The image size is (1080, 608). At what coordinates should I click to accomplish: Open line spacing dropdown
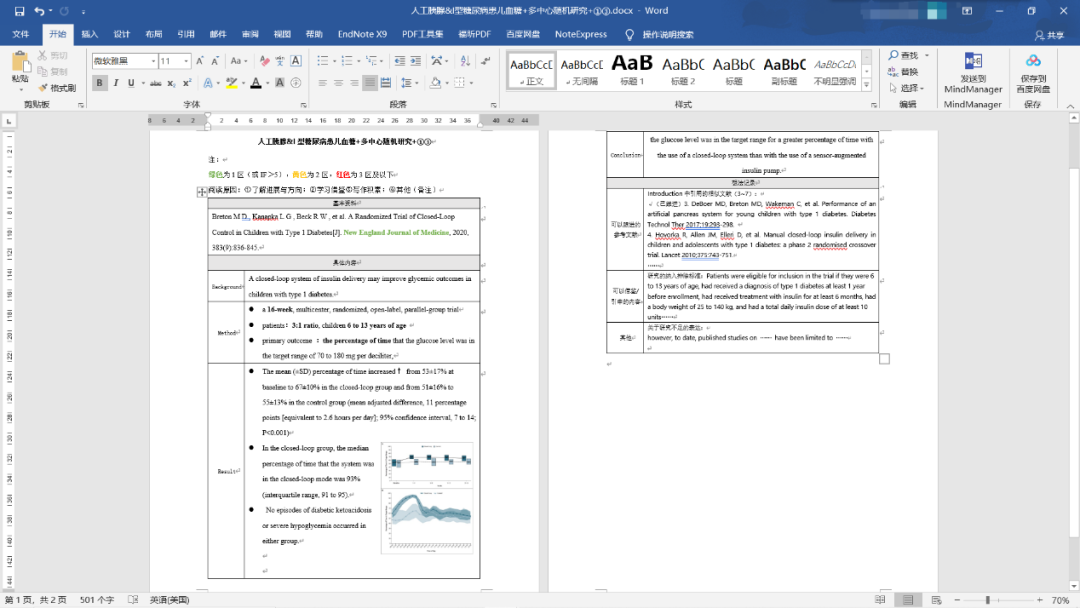[408, 83]
